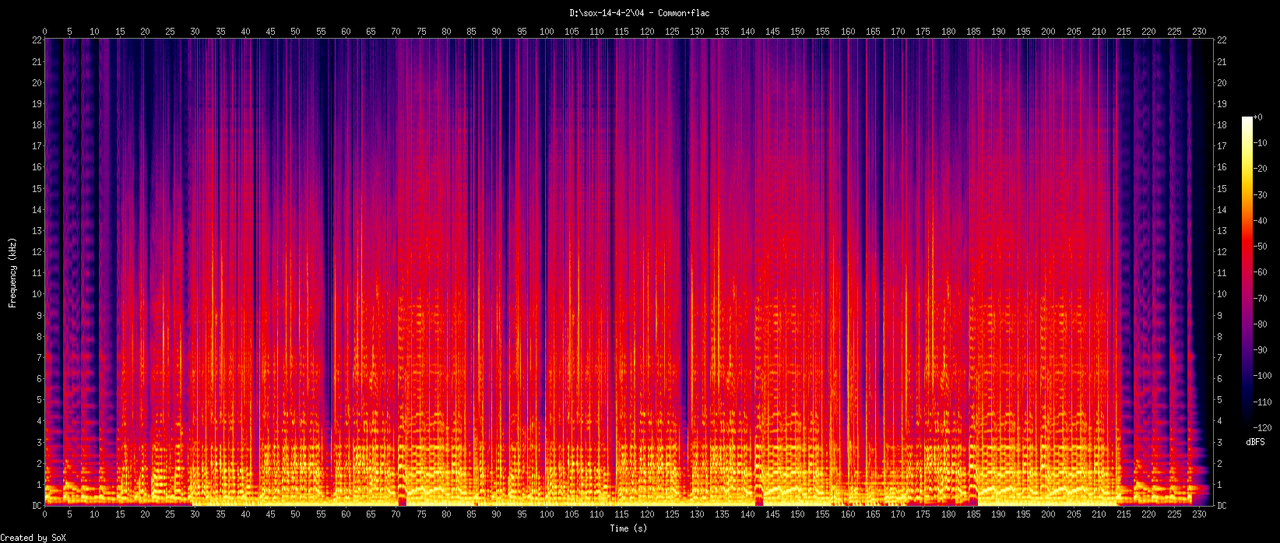Select the '-50' color scale label
The width and height of the screenshot is (1280, 543).
1262,245
